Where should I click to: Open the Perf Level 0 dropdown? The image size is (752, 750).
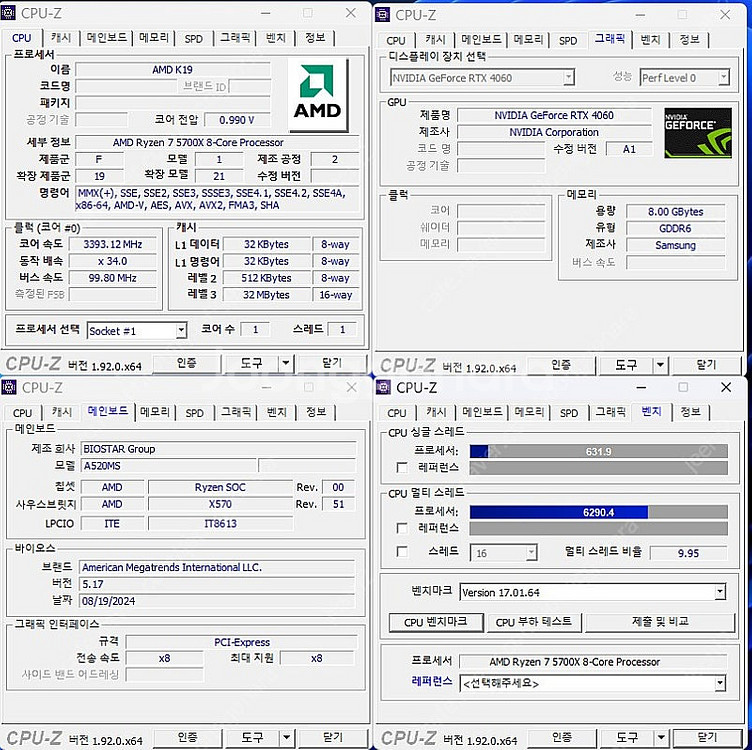(x=724, y=77)
